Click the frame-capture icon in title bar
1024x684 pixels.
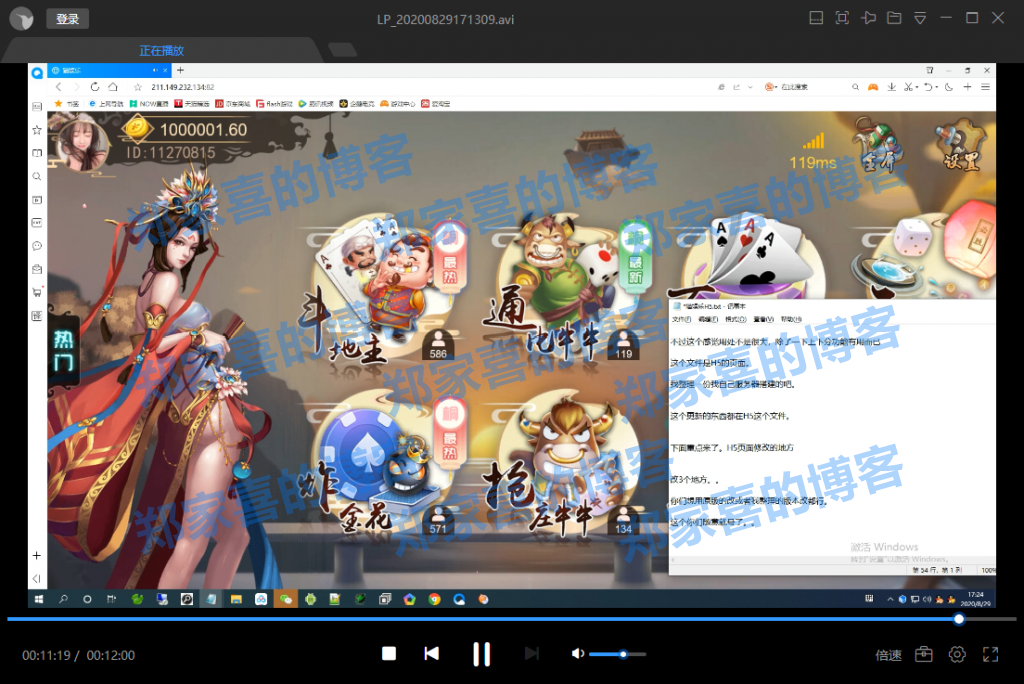[842, 18]
